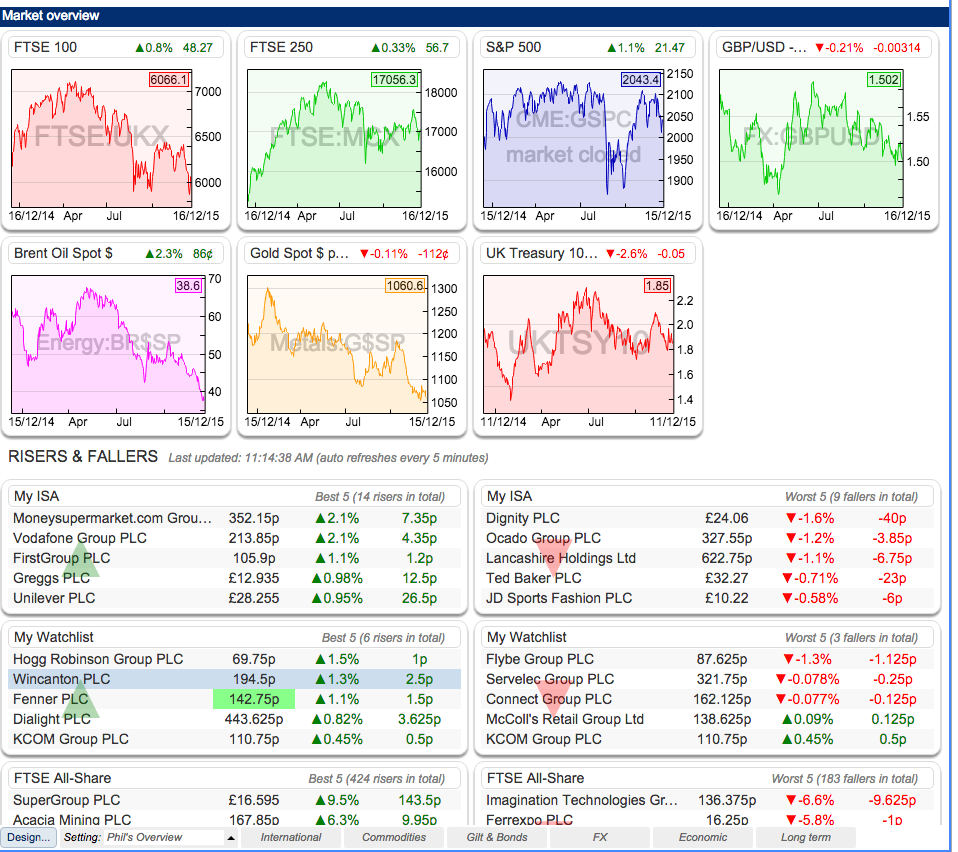958x852 pixels.
Task: Switch to the International tab
Action: pyautogui.click(x=291, y=837)
